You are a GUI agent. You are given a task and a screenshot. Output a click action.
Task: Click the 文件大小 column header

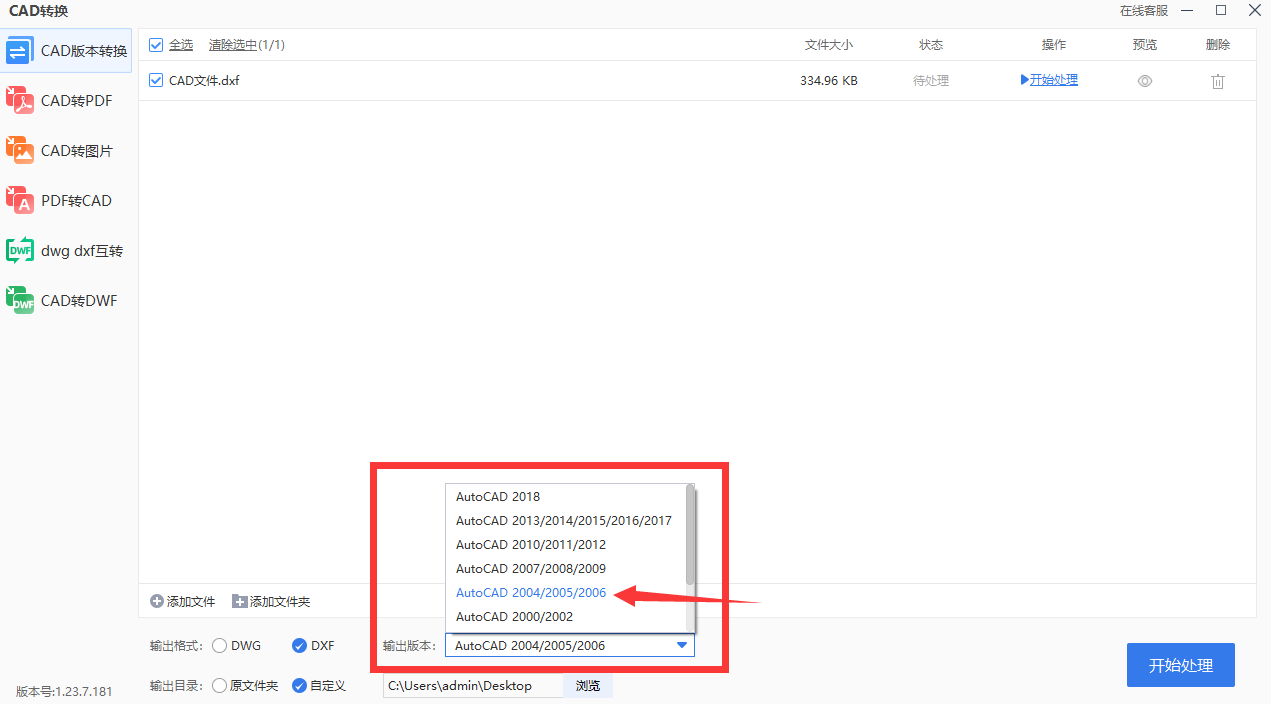[x=829, y=45]
